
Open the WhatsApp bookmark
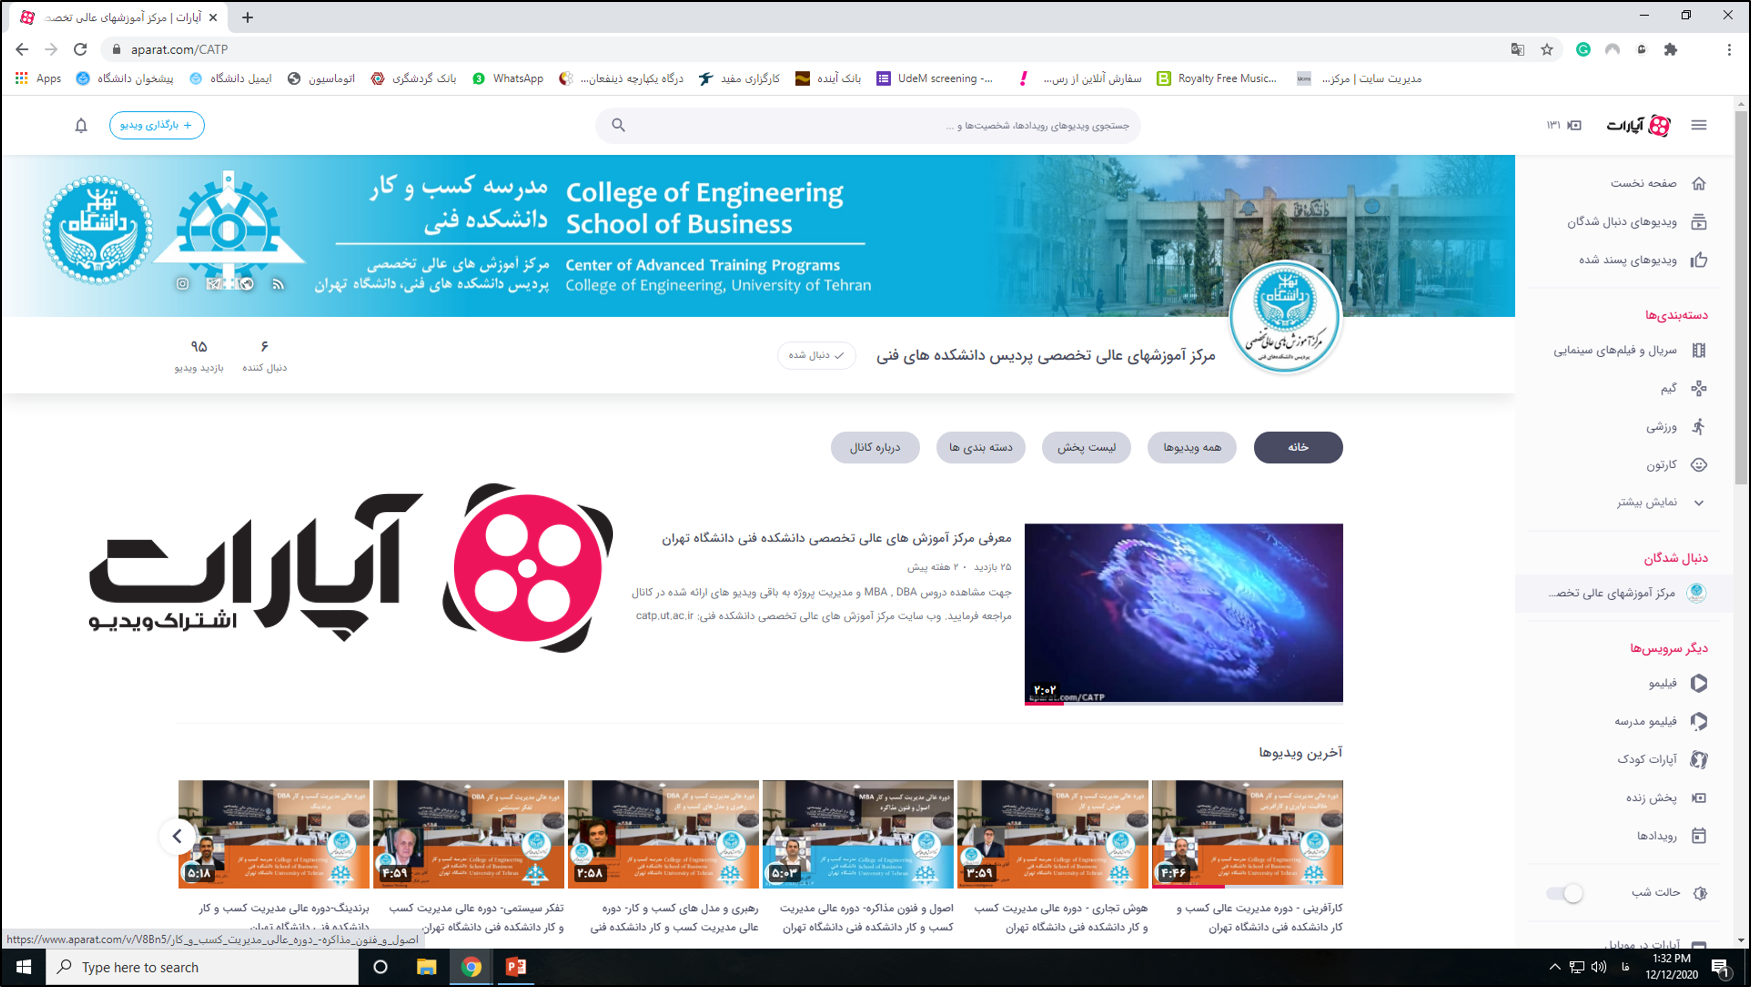coord(508,78)
